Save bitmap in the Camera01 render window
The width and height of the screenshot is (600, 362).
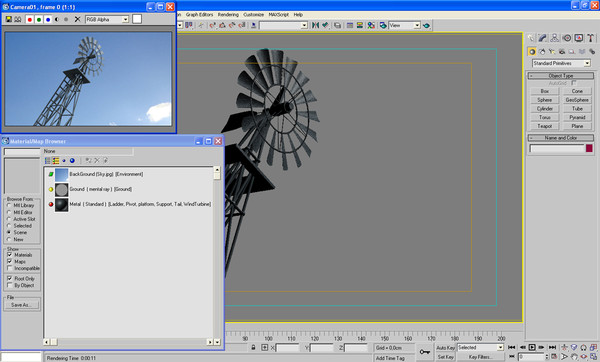[8, 19]
